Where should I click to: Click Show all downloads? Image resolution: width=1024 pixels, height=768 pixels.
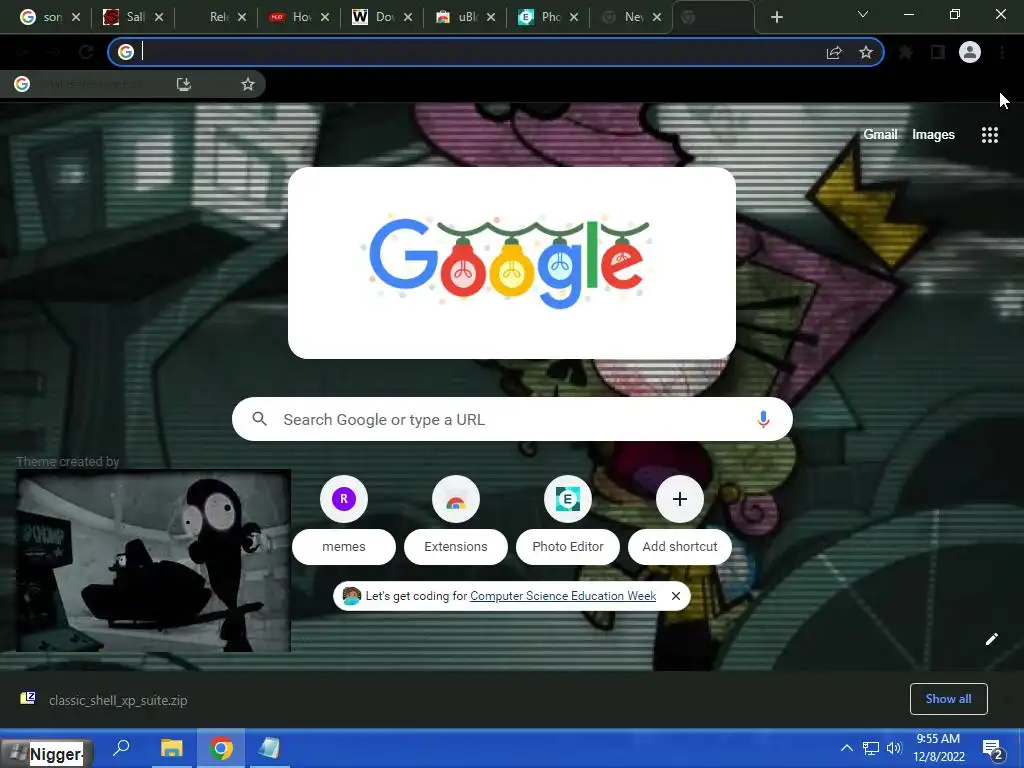pyautogui.click(x=948, y=699)
